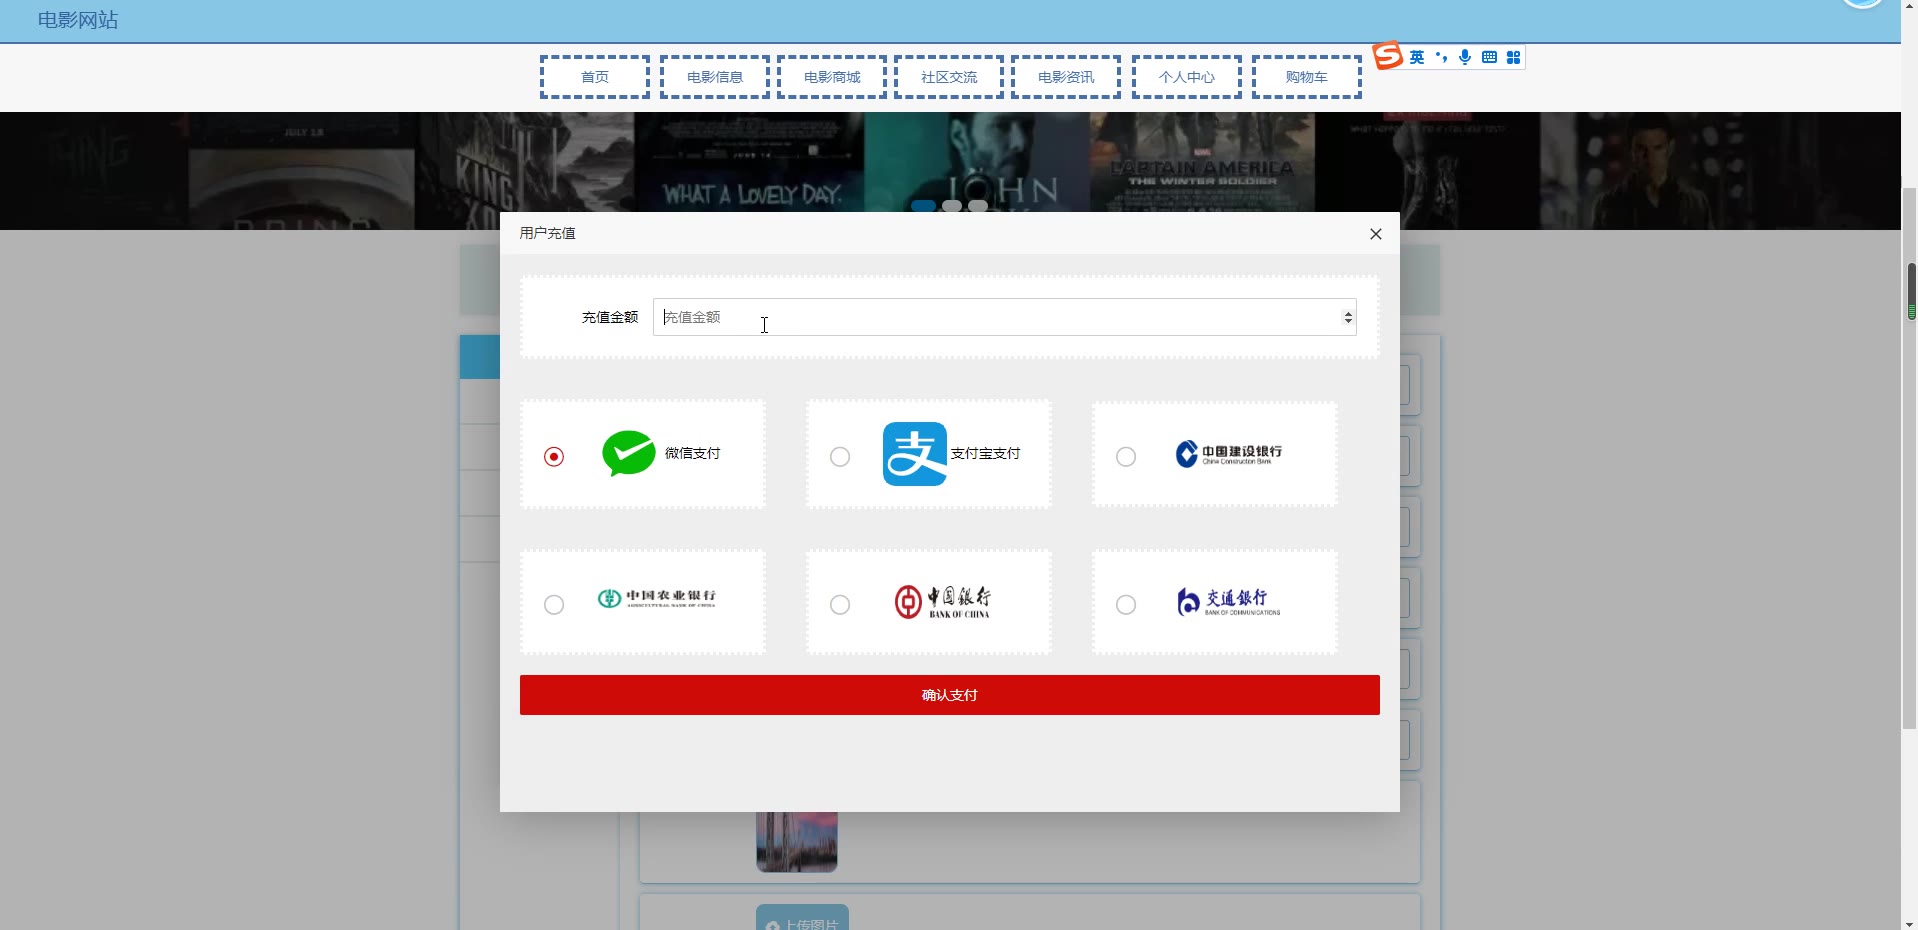
Task: Toggle Sogou 英 language mode
Action: click(1417, 57)
